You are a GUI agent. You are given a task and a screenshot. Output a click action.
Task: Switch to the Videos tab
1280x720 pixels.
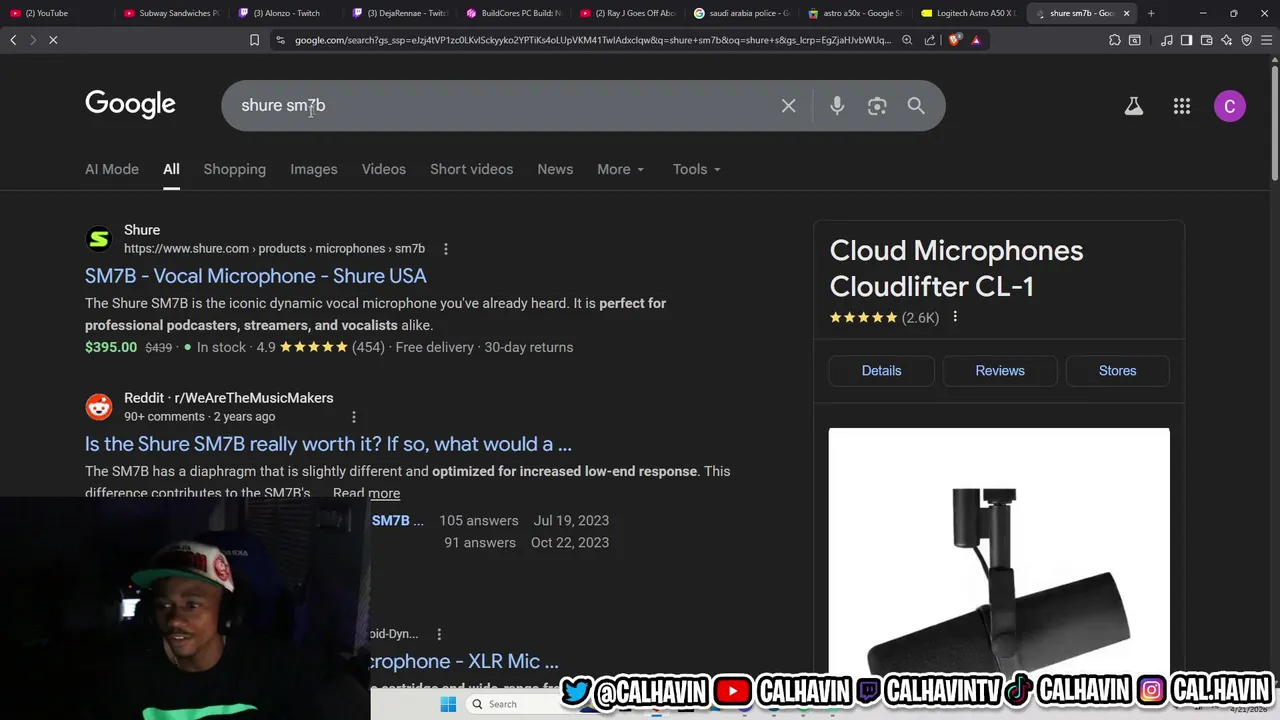pyautogui.click(x=384, y=169)
